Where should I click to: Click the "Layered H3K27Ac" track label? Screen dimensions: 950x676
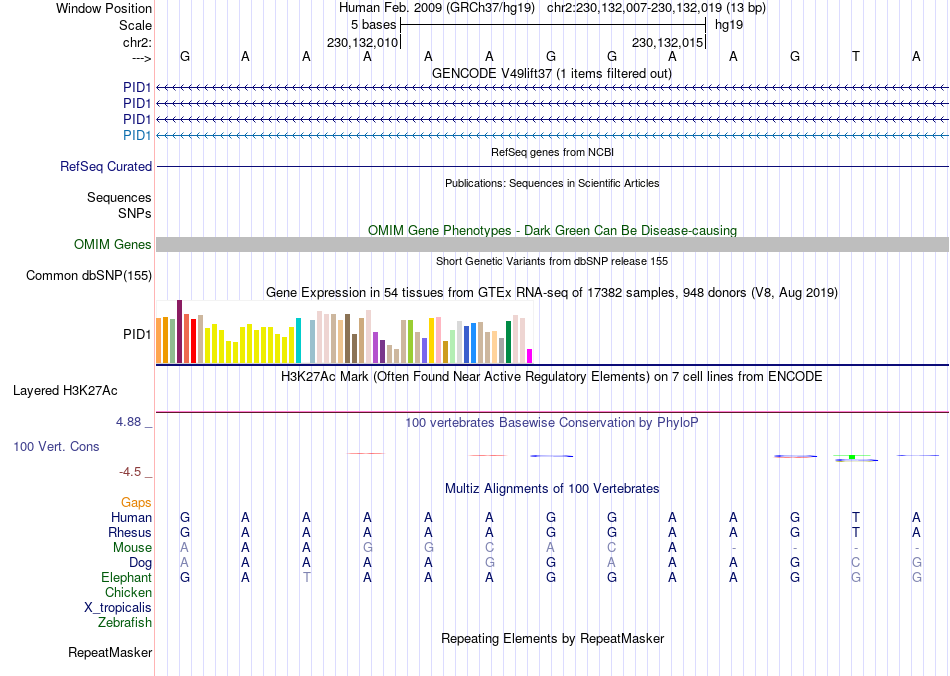(65, 391)
